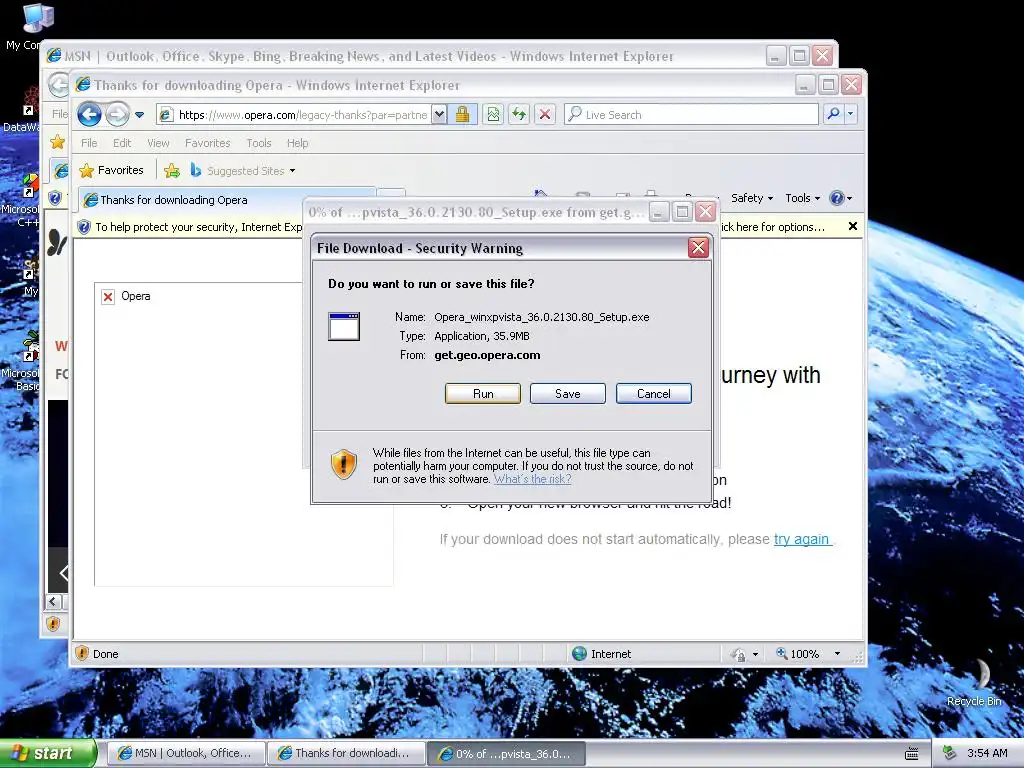Viewport: 1024px width, 768px height.
Task: Open the Favorites menu
Action: coord(208,143)
